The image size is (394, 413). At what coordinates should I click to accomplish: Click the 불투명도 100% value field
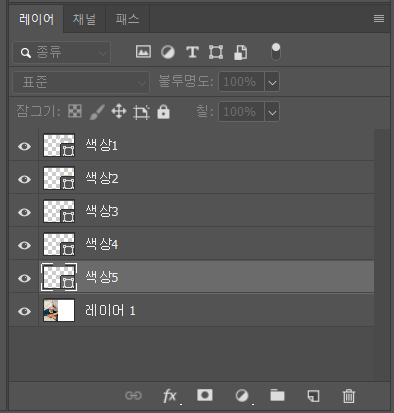pos(241,82)
